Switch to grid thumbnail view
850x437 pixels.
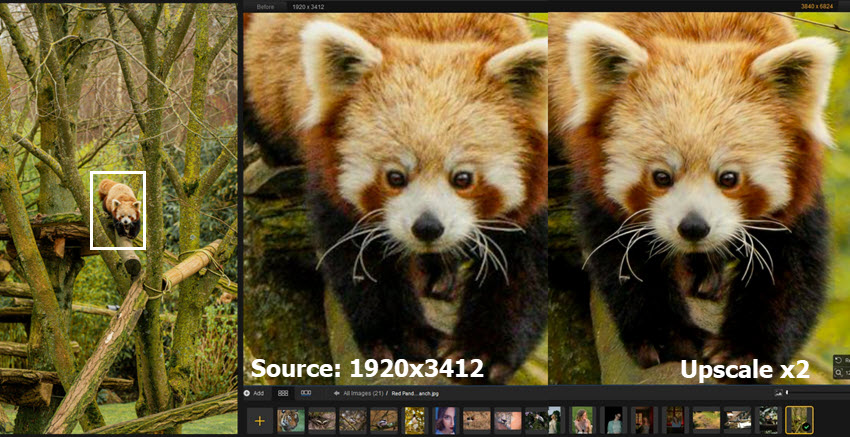click(283, 394)
